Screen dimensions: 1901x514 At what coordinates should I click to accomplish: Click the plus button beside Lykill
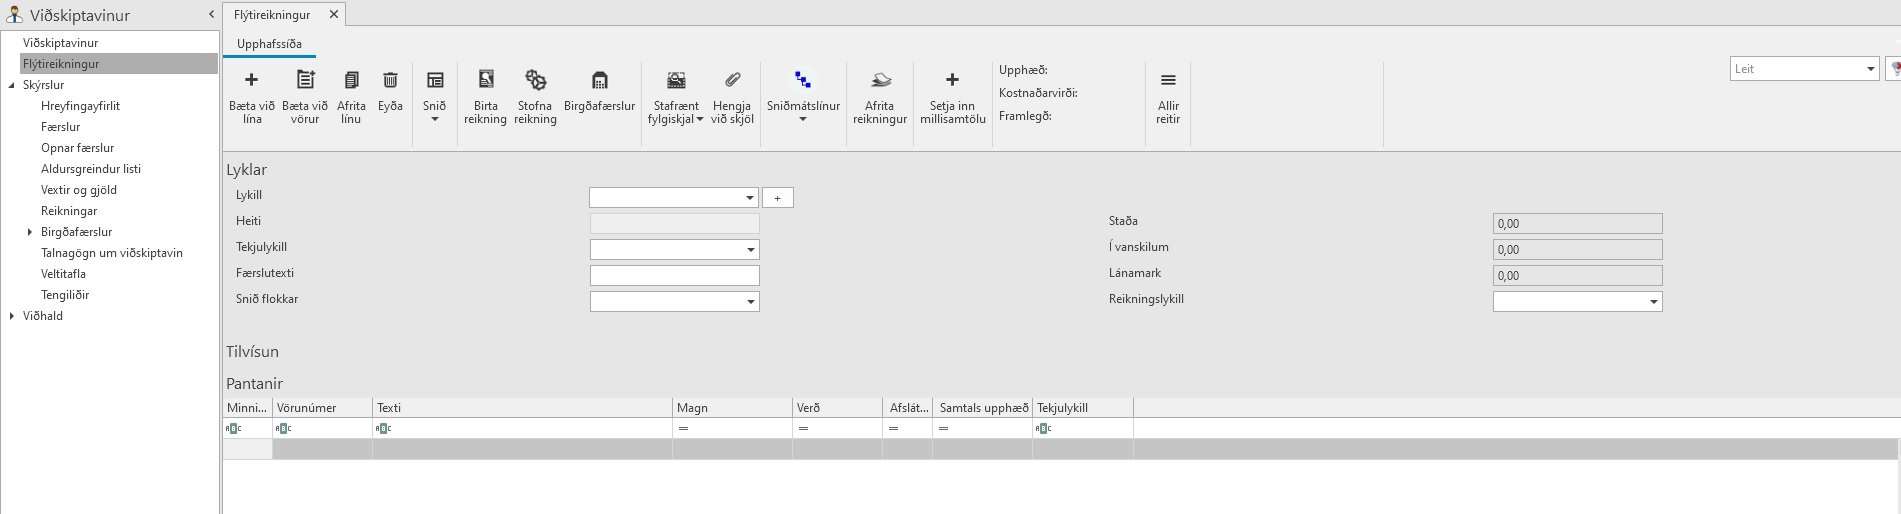(777, 198)
